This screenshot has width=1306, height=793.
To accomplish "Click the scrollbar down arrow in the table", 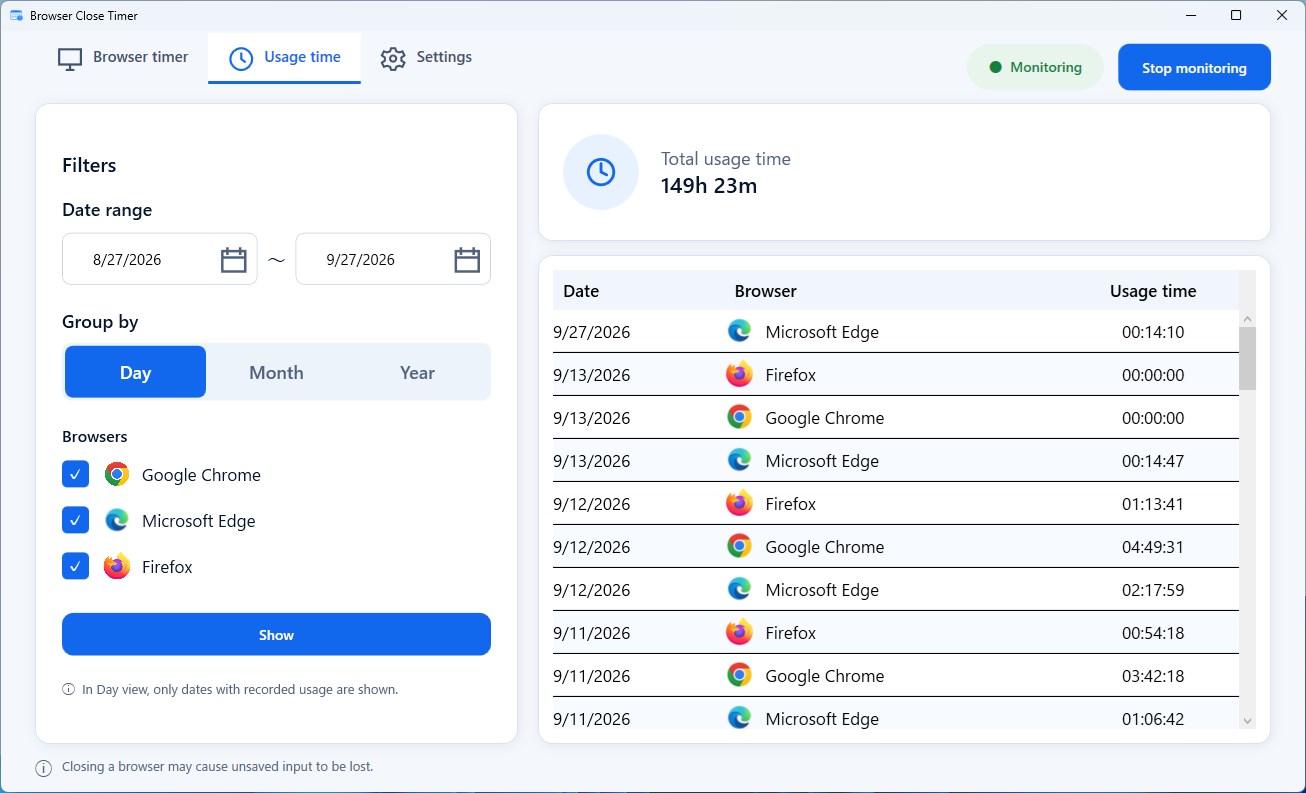I will click(1247, 720).
